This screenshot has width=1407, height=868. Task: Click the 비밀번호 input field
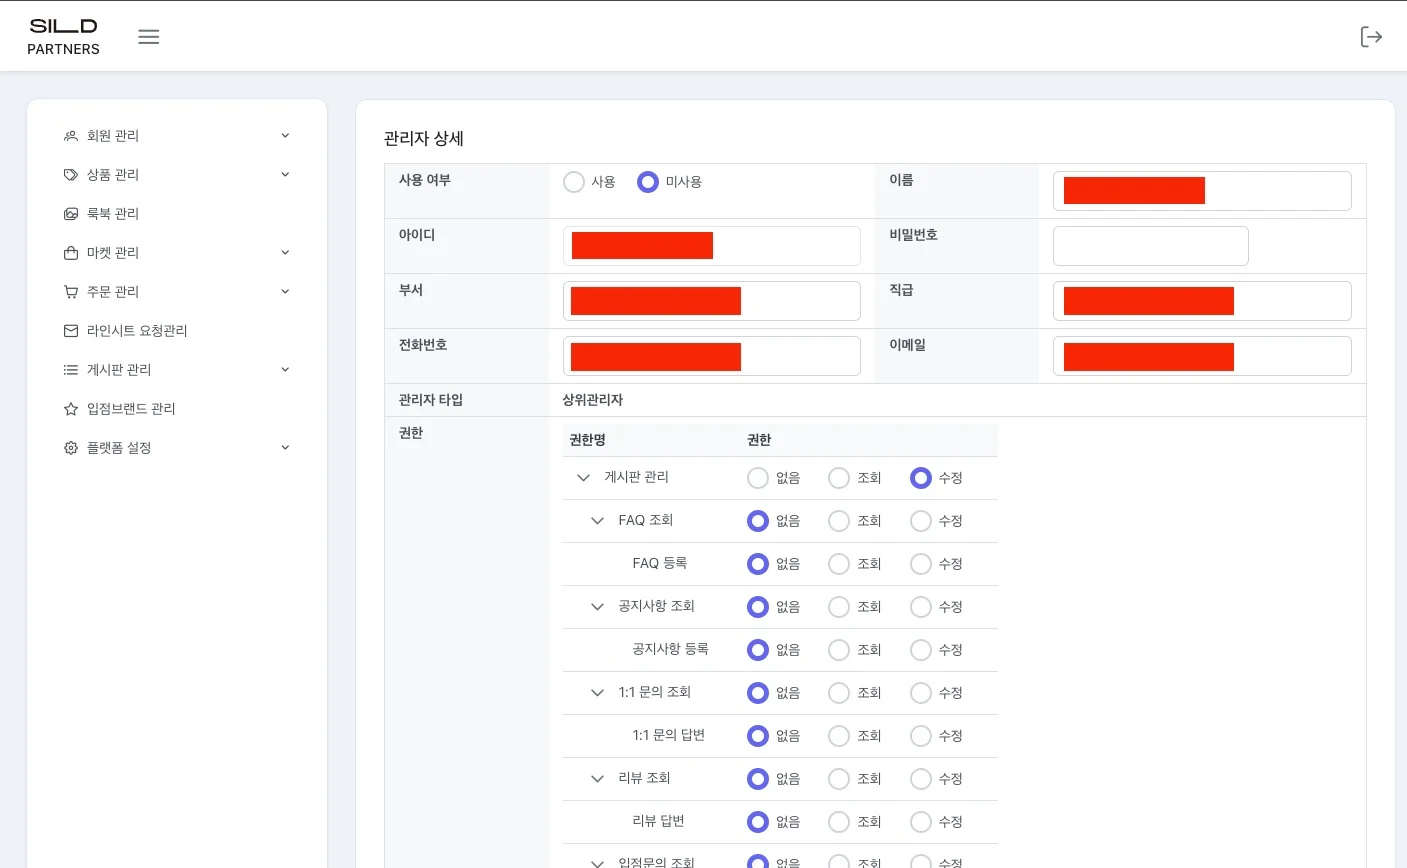(x=1150, y=246)
